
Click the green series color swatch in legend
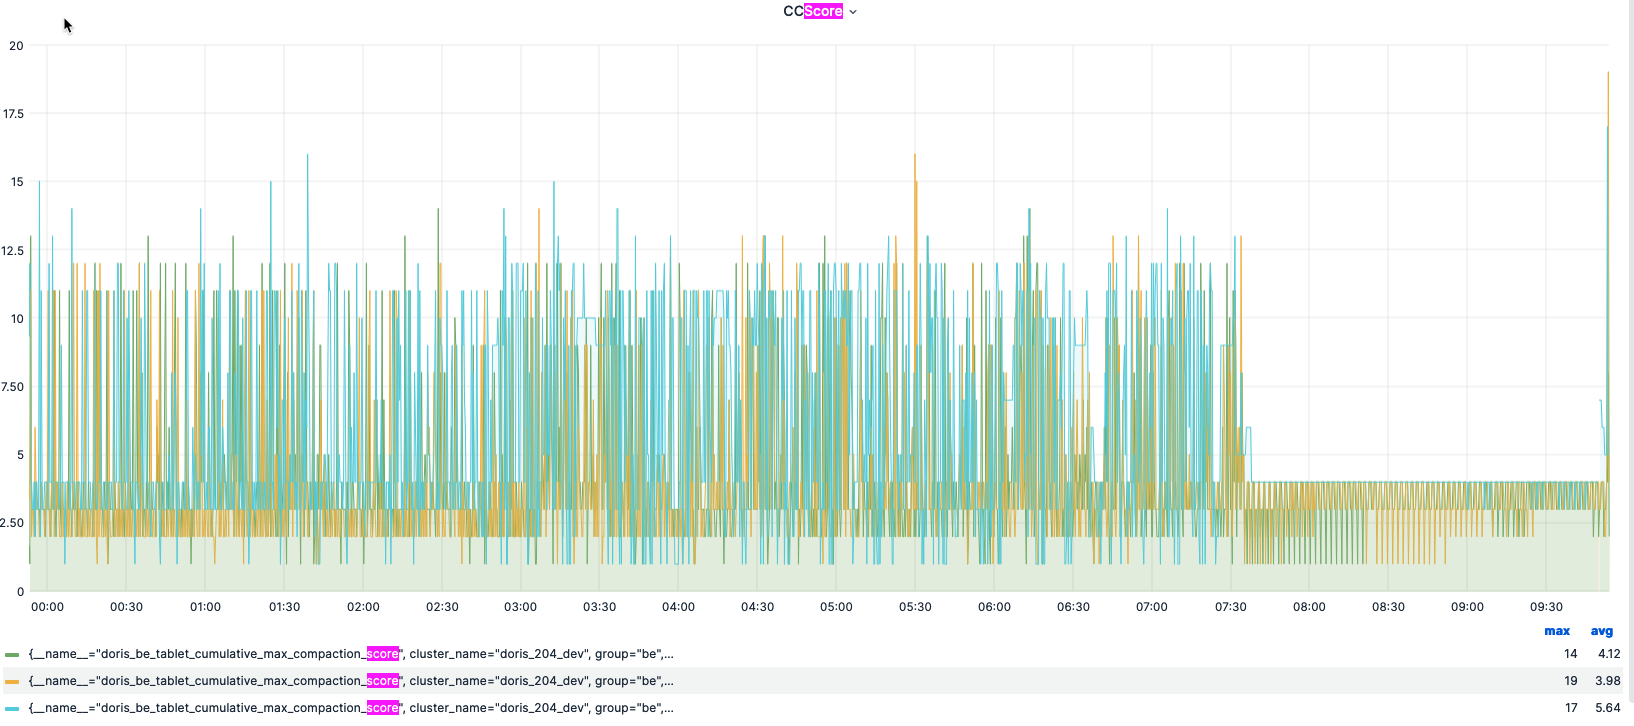12,654
